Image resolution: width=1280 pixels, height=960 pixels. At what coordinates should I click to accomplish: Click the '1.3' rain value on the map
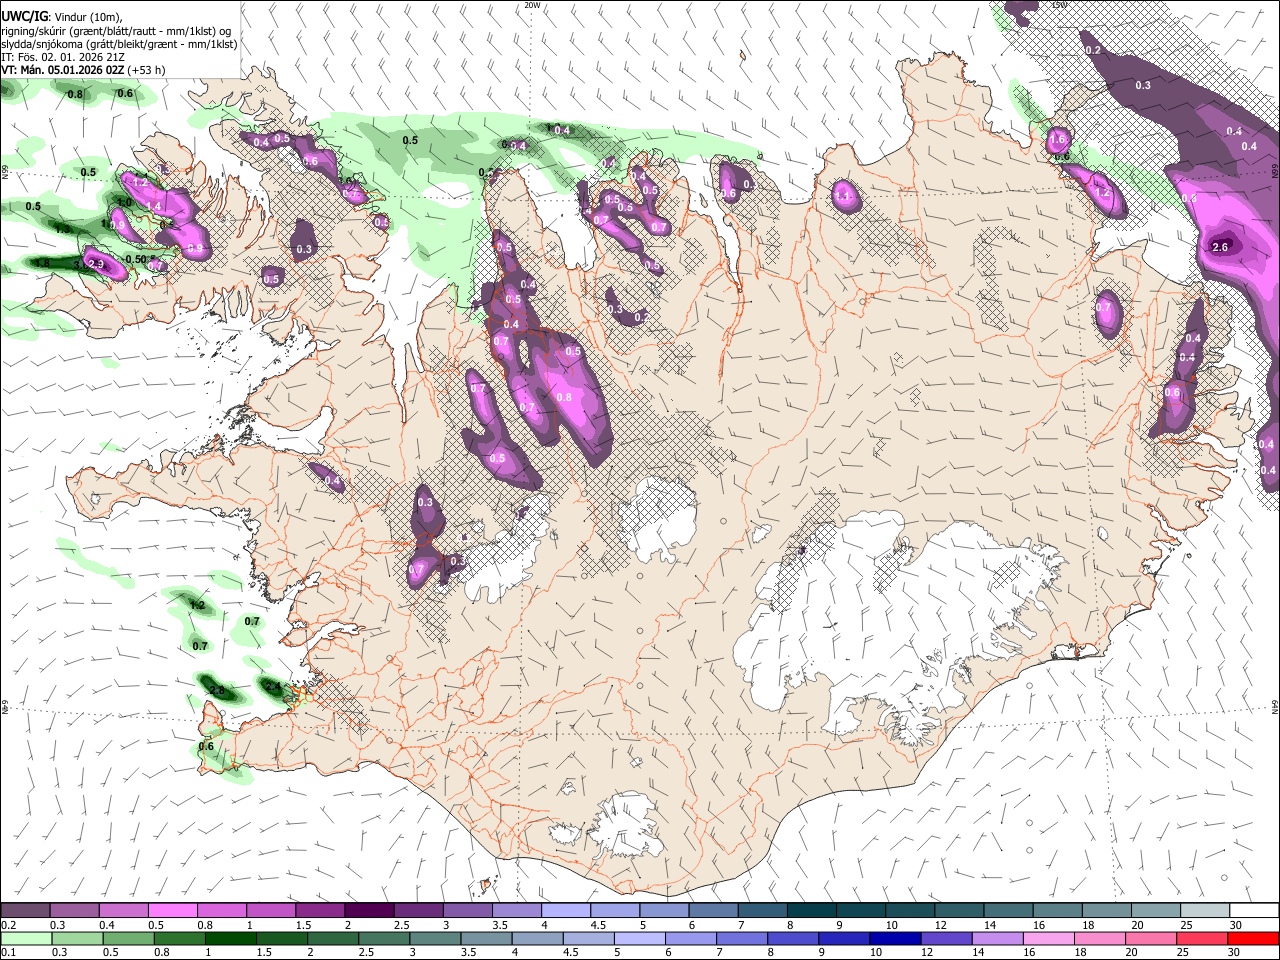tap(62, 229)
